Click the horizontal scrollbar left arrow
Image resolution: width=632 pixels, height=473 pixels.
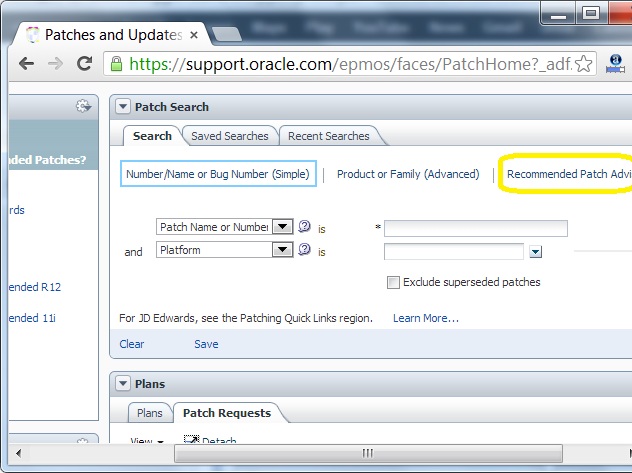click(x=18, y=453)
